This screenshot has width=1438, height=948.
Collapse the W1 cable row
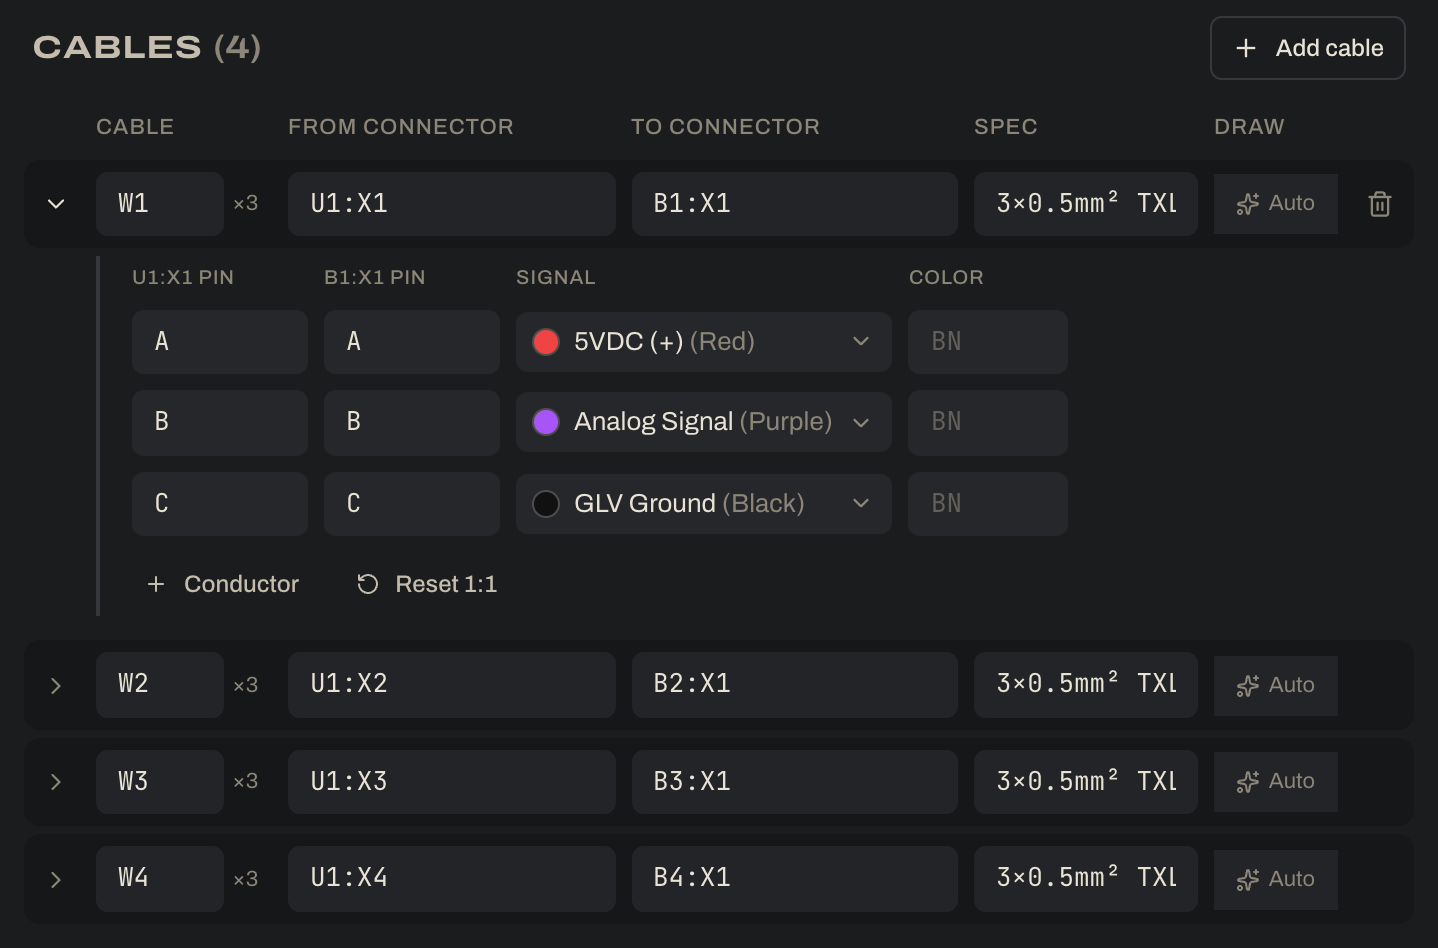[56, 204]
